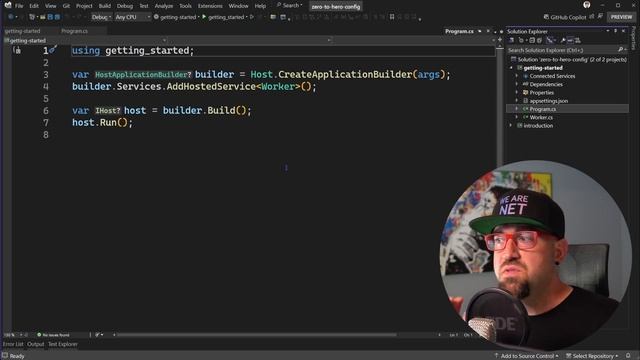Select Solution 'zero-to-hero-config' node
This screenshot has height=360, width=640.
[x=570, y=60]
